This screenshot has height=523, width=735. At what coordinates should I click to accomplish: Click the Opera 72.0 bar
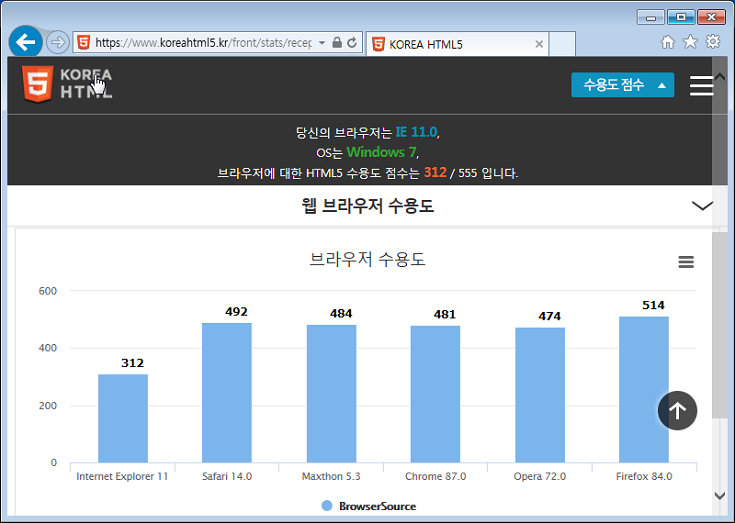pyautogui.click(x=540, y=395)
